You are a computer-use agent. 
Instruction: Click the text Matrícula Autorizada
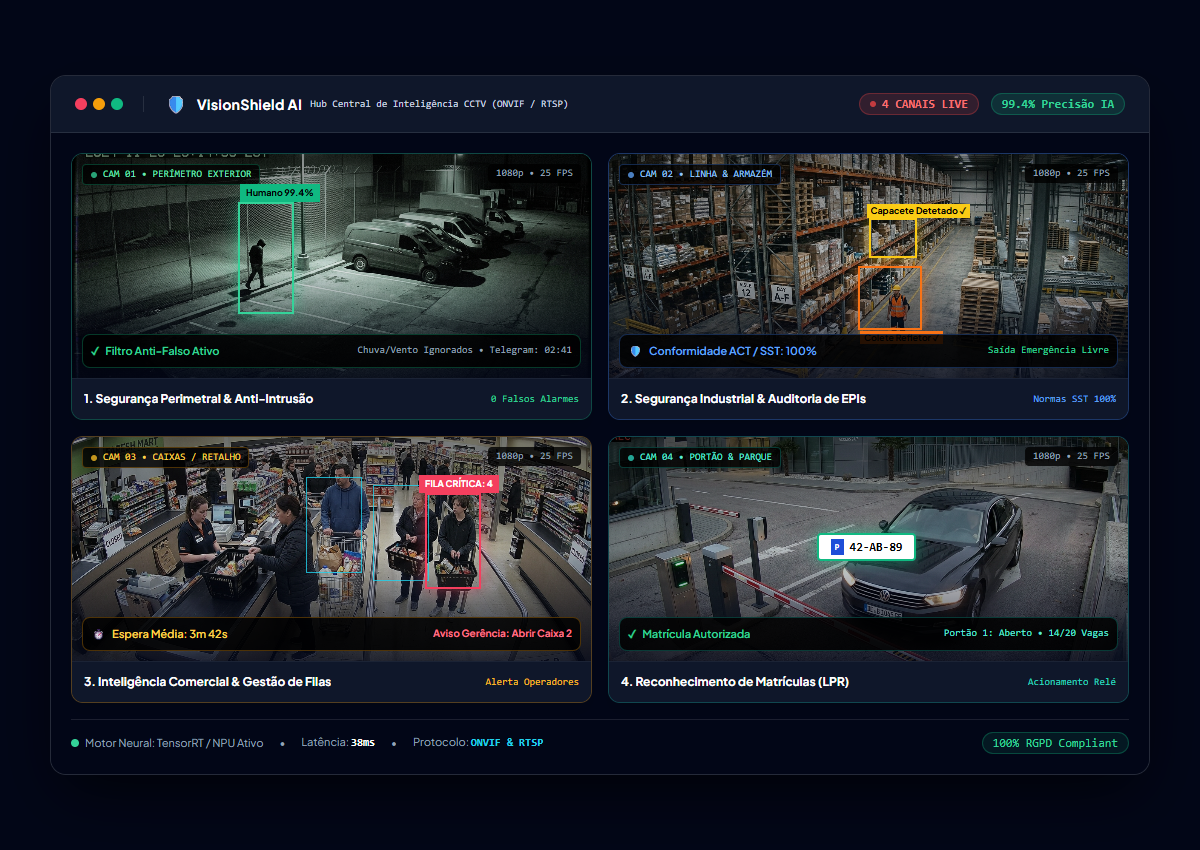pos(696,634)
